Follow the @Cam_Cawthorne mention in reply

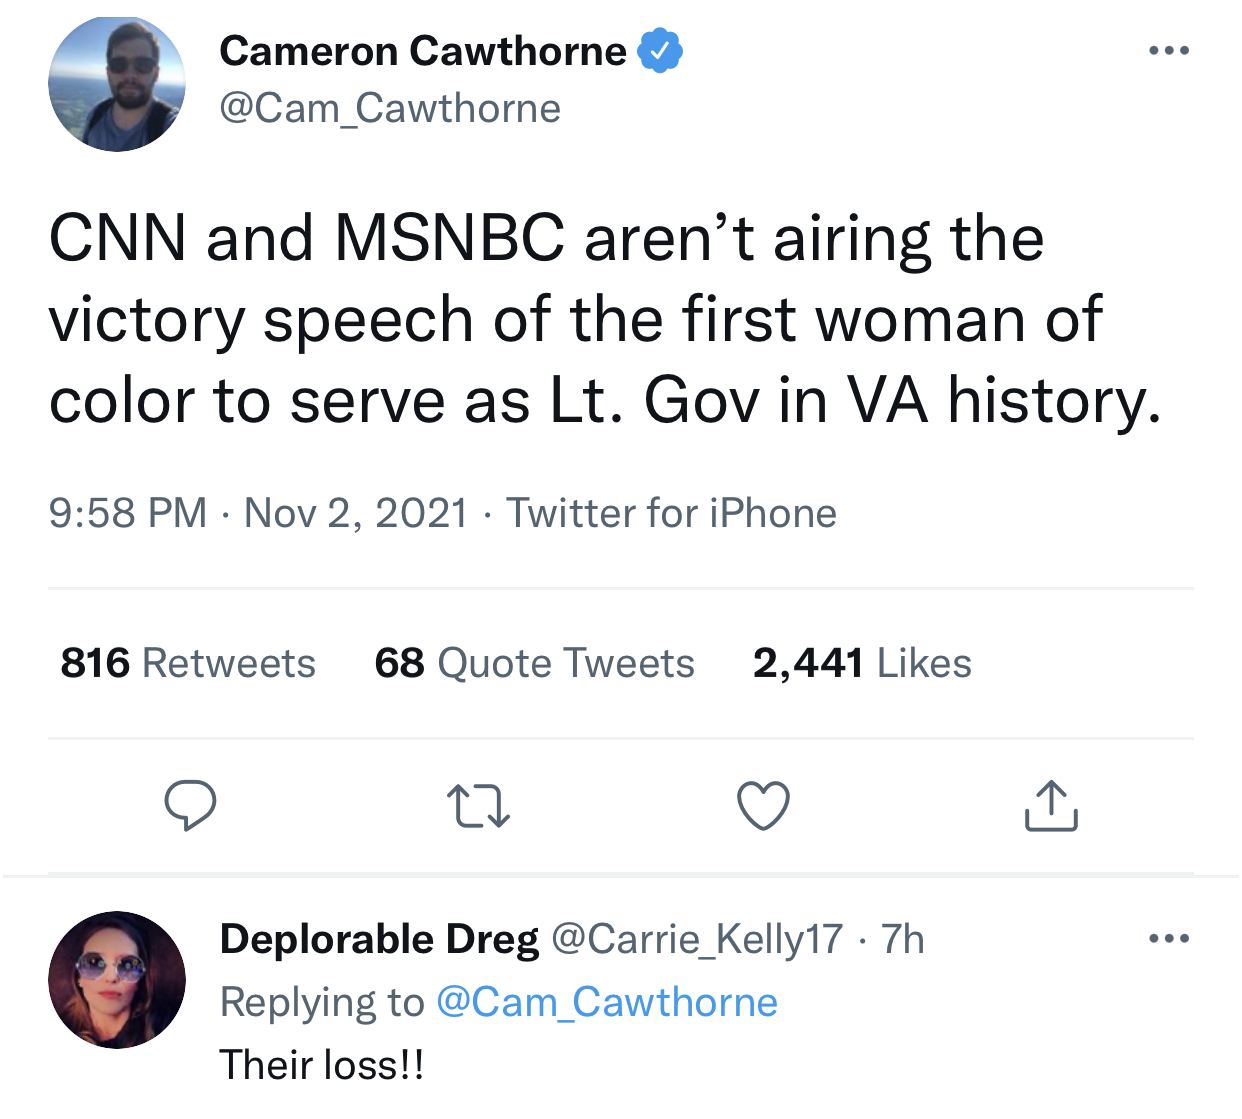pyautogui.click(x=607, y=1002)
